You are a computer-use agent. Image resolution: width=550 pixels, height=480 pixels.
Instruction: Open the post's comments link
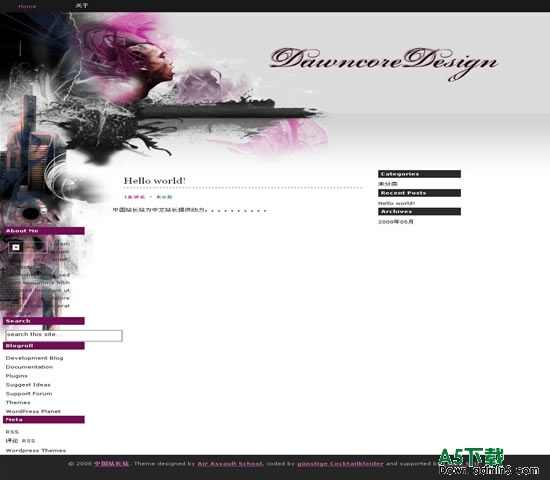(x=134, y=197)
